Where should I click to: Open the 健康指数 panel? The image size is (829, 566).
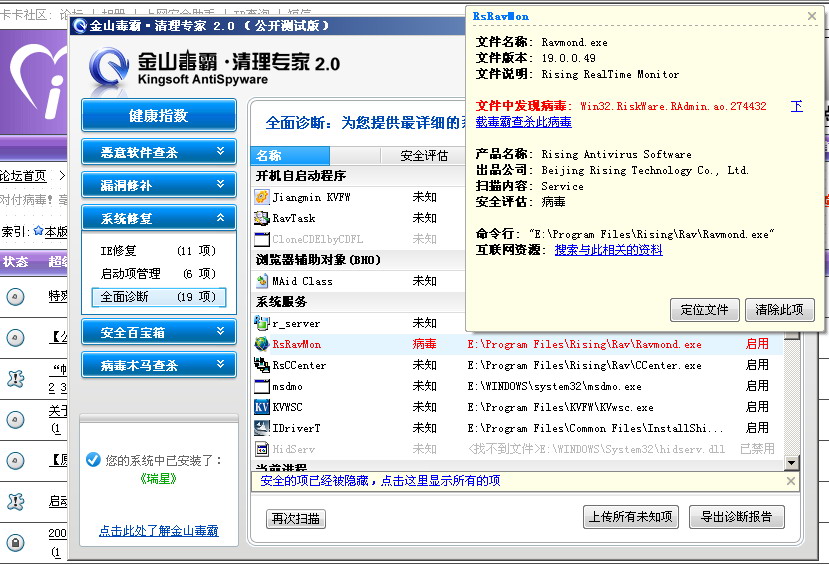[x=159, y=115]
